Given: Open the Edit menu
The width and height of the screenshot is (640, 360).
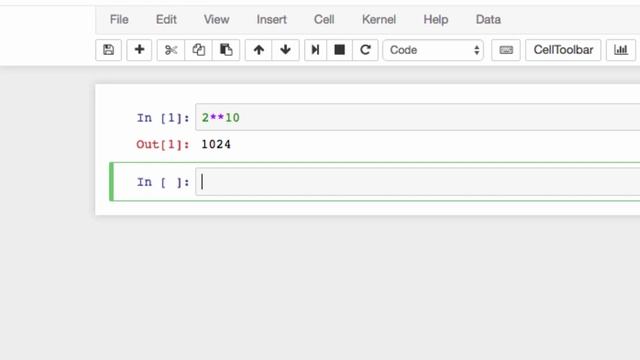Looking at the screenshot, I should [166, 19].
